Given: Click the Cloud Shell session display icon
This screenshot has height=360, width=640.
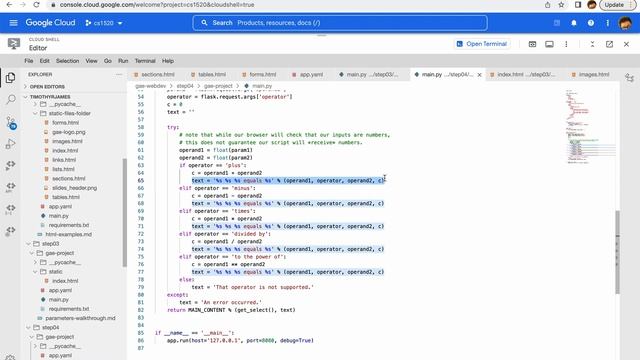Looking at the screenshot, I should [x=549, y=44].
